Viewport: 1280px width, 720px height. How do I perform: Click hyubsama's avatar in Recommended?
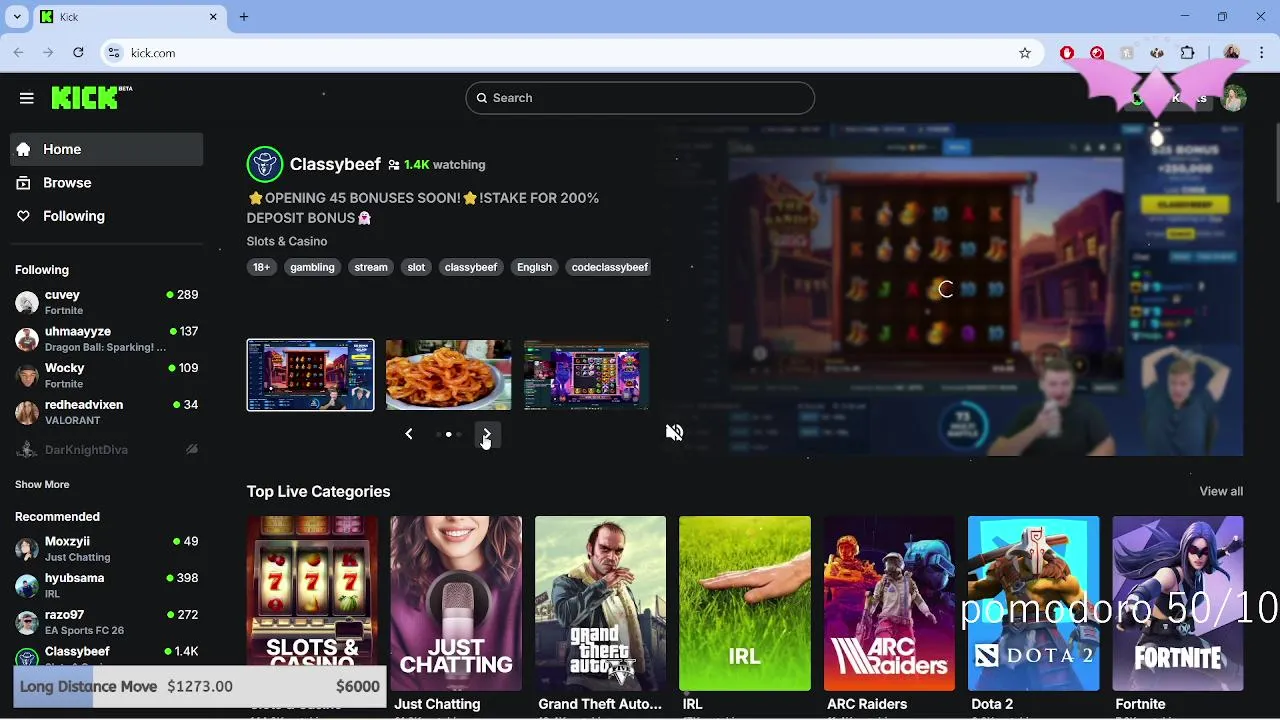tap(27, 586)
